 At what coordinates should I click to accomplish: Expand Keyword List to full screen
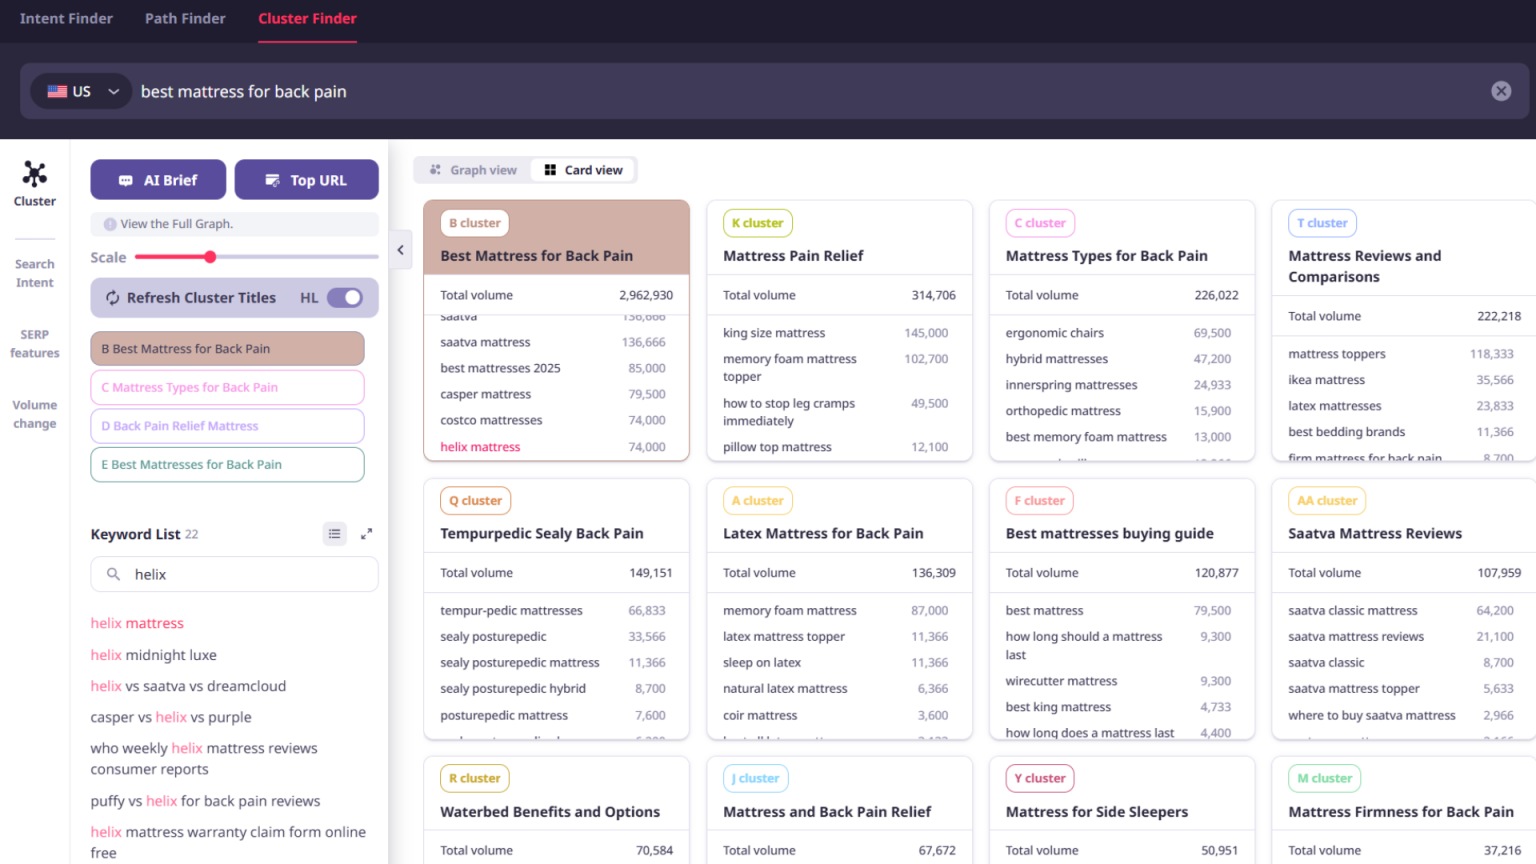pyautogui.click(x=366, y=533)
